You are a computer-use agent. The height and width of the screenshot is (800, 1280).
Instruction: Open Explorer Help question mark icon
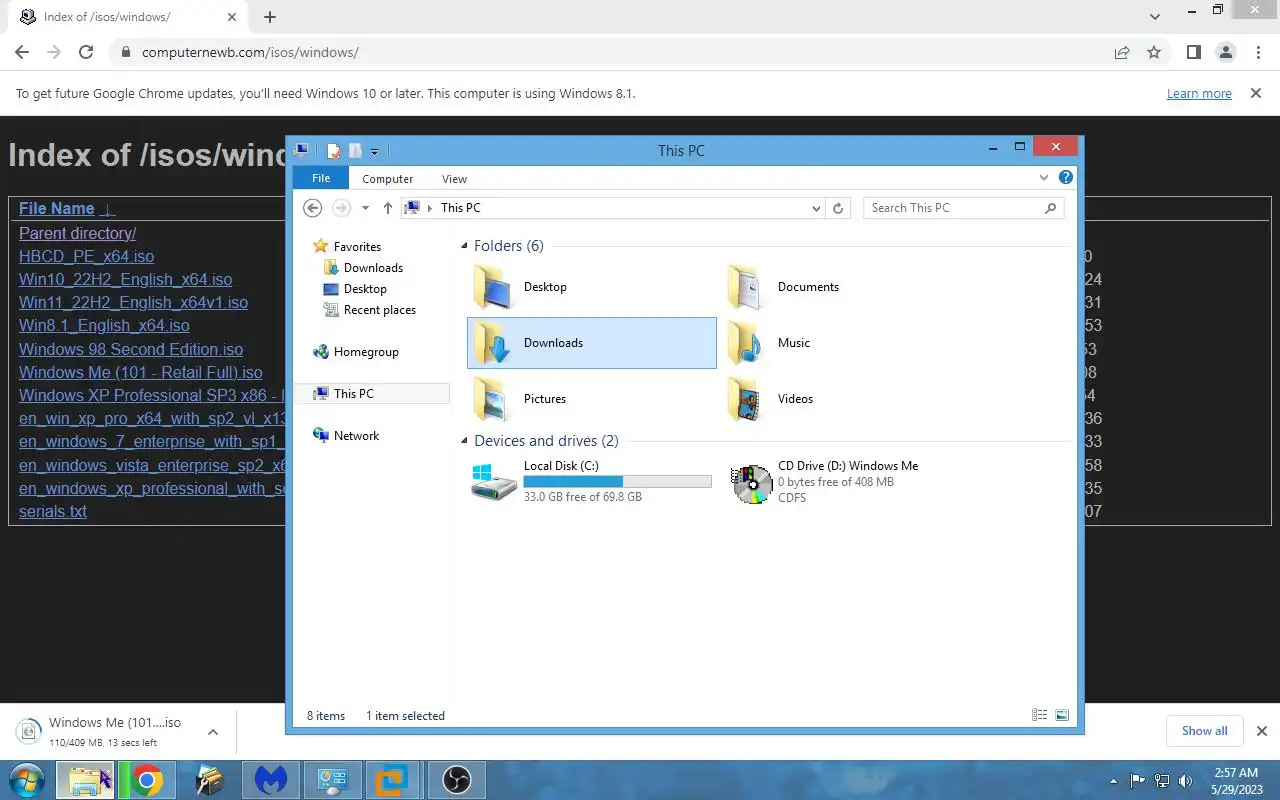[1066, 178]
